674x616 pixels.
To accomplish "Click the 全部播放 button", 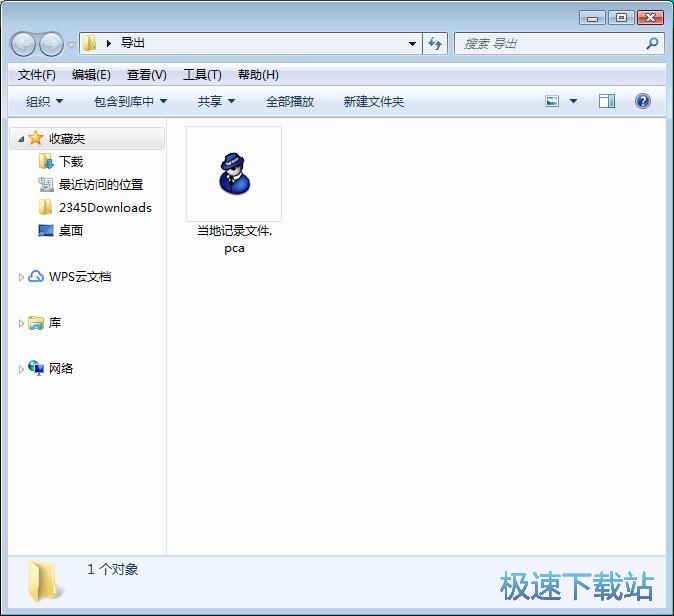I will coord(290,101).
